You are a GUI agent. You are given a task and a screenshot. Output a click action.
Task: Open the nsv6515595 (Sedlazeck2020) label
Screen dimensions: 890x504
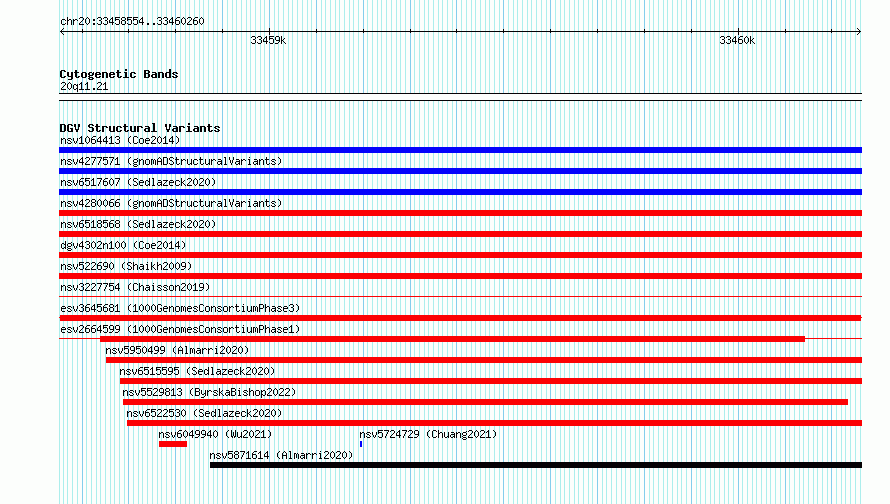click(x=197, y=371)
